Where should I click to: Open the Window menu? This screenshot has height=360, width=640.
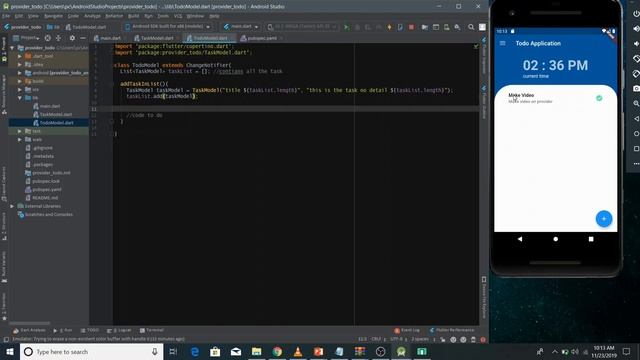[195, 16]
